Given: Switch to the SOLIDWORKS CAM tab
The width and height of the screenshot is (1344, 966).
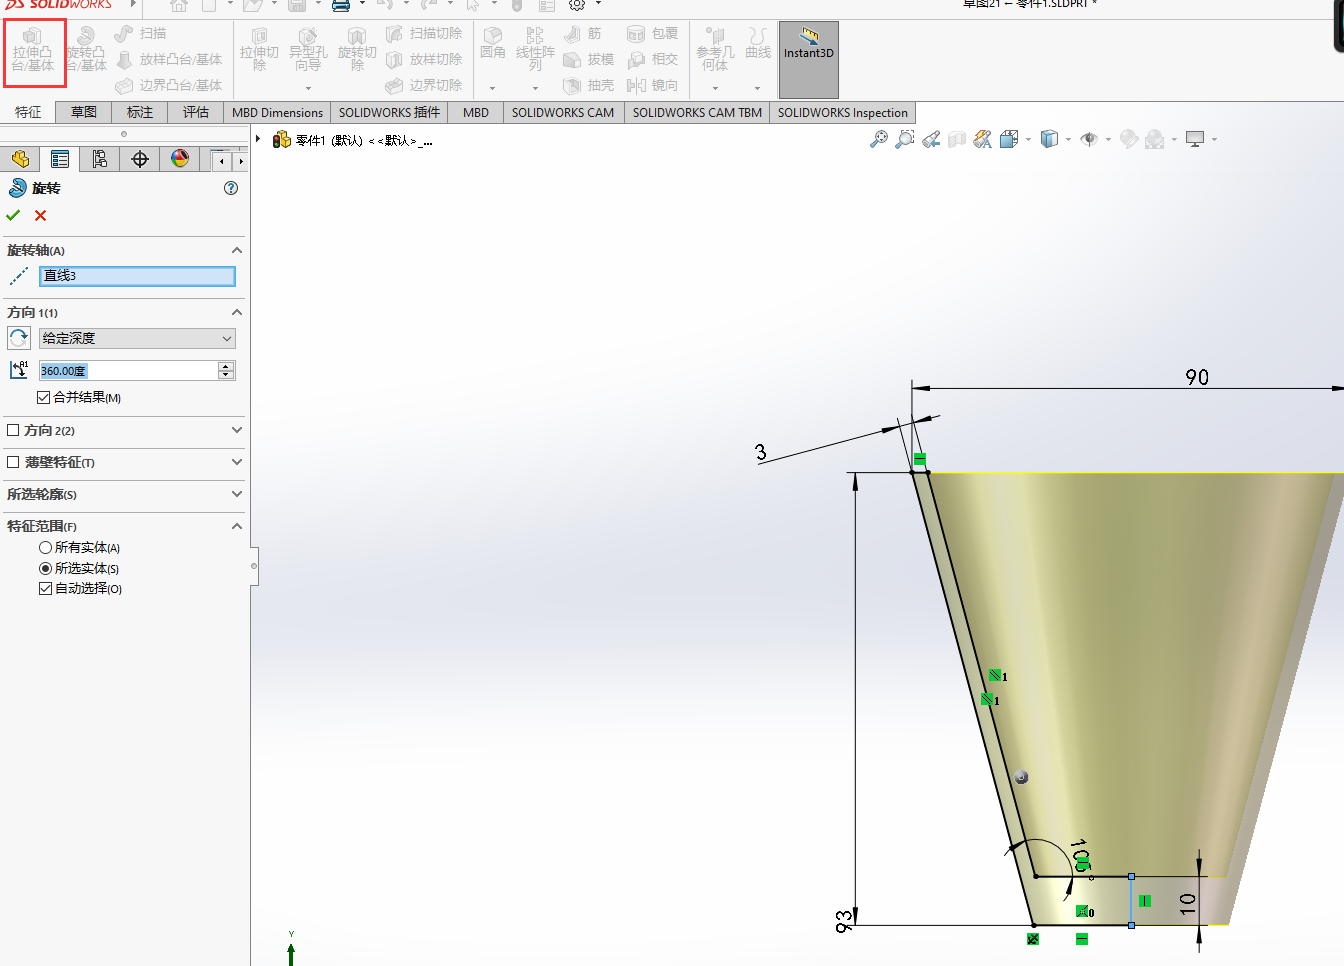Looking at the screenshot, I should [563, 113].
